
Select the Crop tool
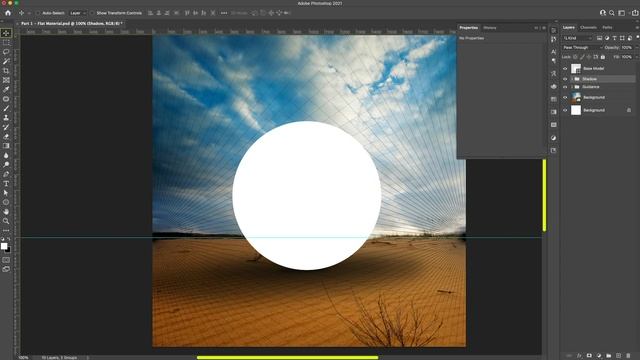tap(6, 71)
